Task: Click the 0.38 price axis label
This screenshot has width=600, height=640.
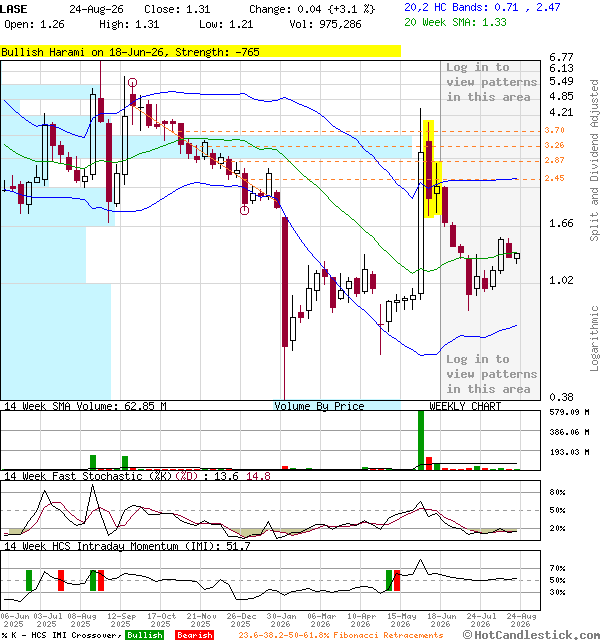Action: (561, 397)
